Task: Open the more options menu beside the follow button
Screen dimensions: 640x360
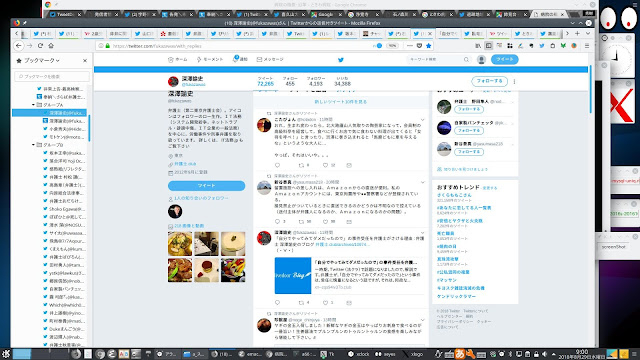Action: (x=514, y=81)
